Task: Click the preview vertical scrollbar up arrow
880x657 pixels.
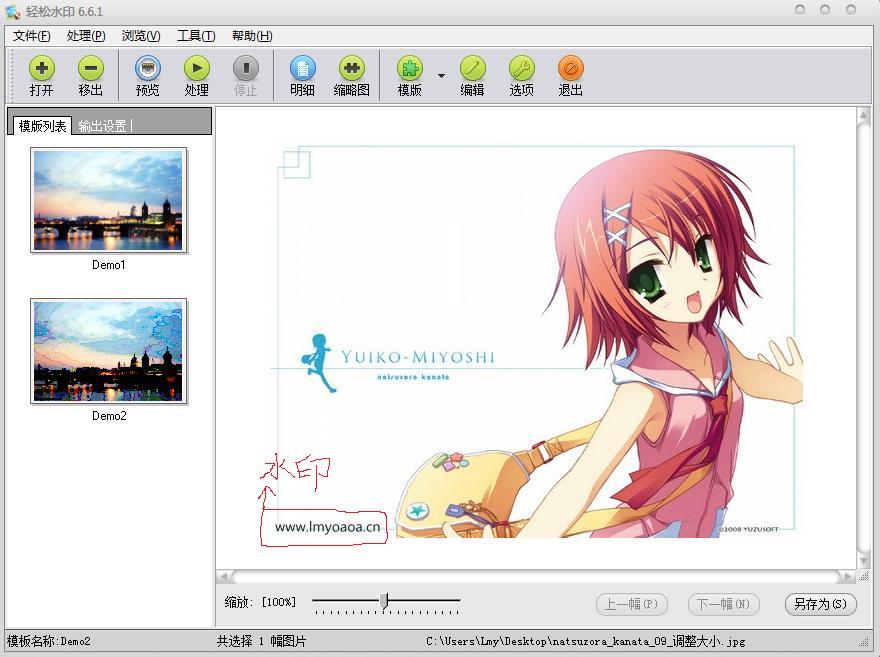Action: pos(863,115)
